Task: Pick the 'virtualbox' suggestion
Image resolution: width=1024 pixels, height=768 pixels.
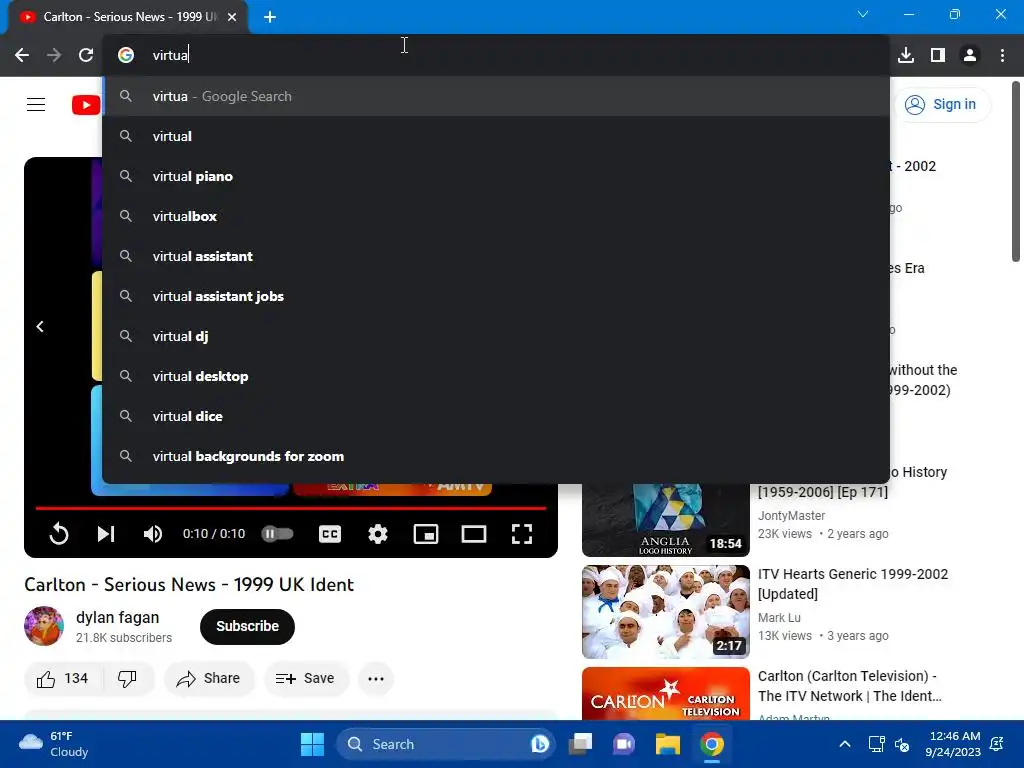Action: point(496,216)
